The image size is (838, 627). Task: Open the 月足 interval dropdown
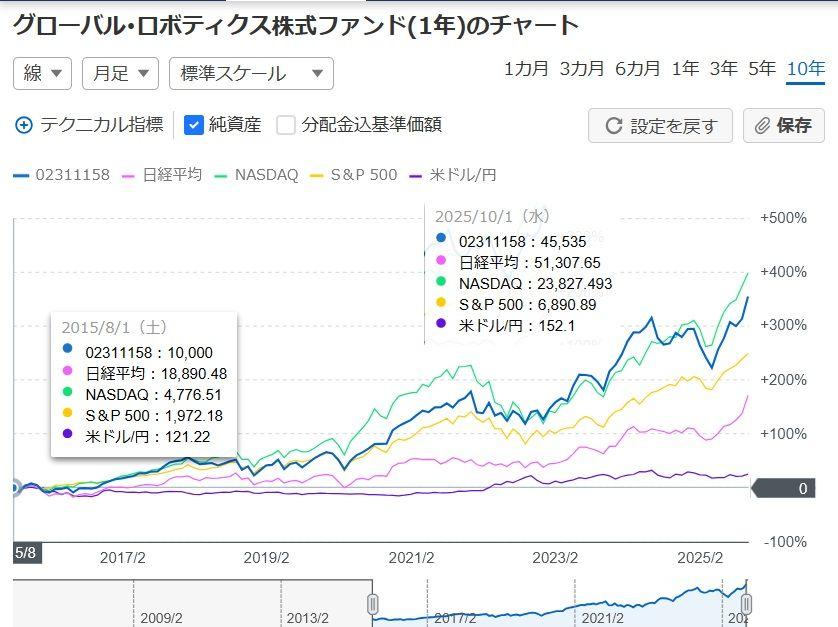(120, 73)
